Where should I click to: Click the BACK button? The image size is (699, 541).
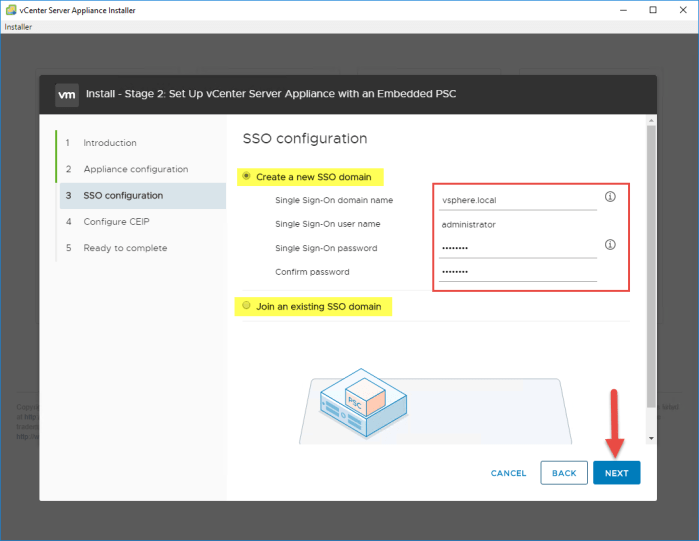coord(564,473)
